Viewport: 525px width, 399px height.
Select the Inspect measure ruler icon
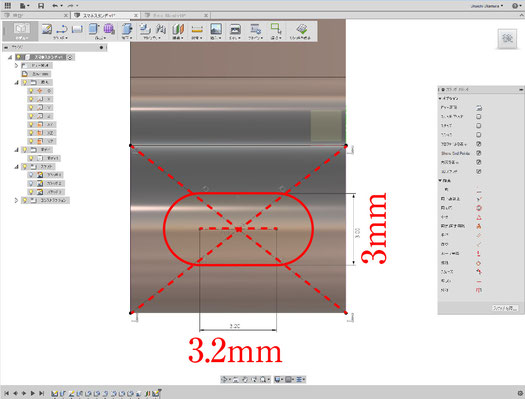[x=197, y=30]
